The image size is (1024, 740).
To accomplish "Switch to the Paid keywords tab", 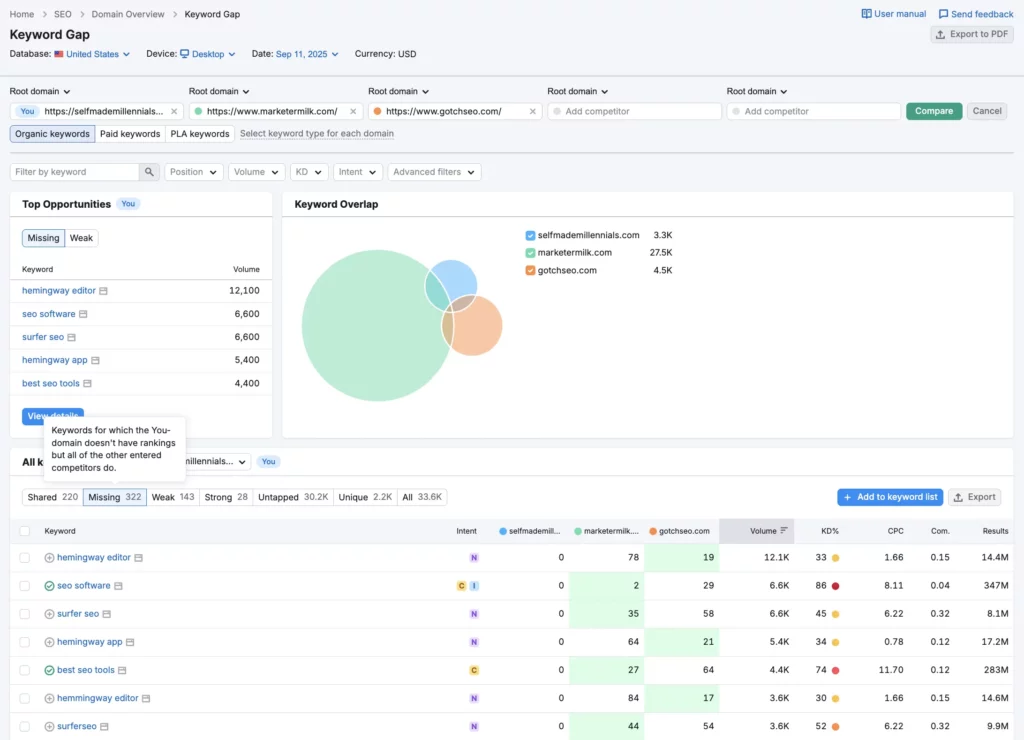I will pyautogui.click(x=130, y=133).
